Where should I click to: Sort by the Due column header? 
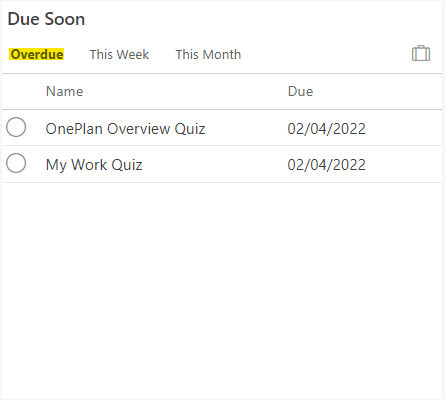point(300,91)
